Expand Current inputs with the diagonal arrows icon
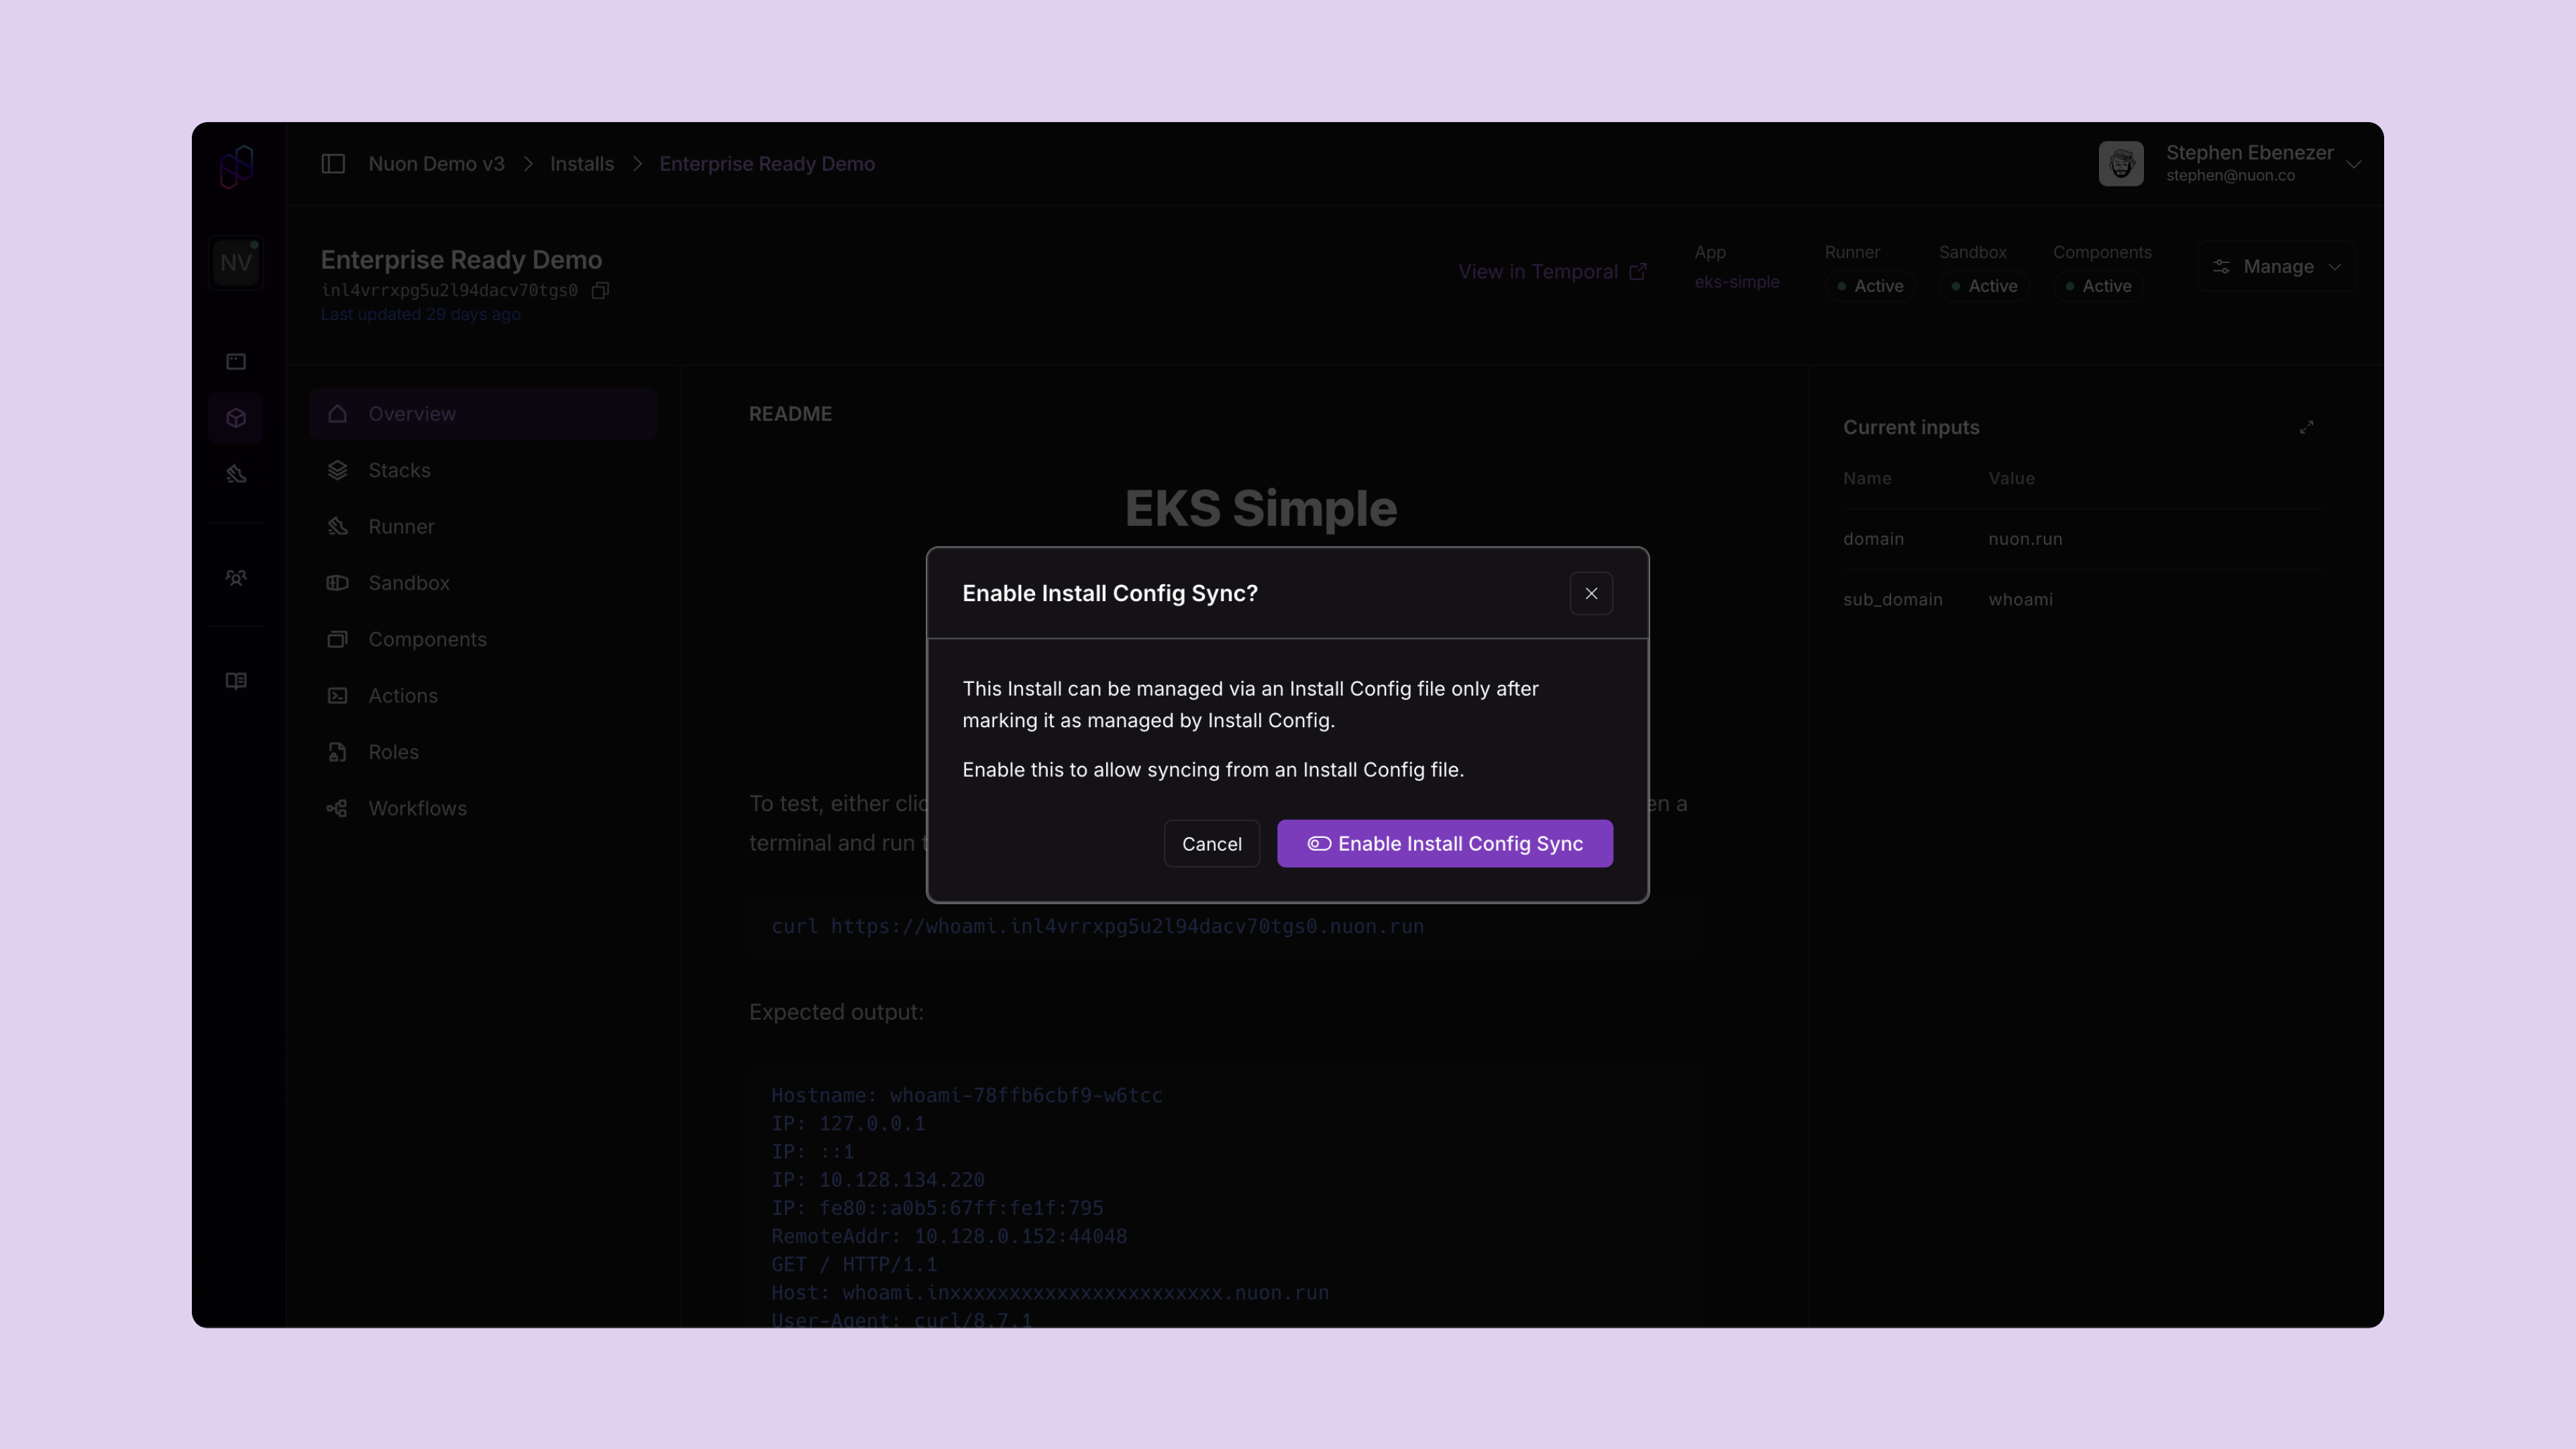 tap(2308, 427)
